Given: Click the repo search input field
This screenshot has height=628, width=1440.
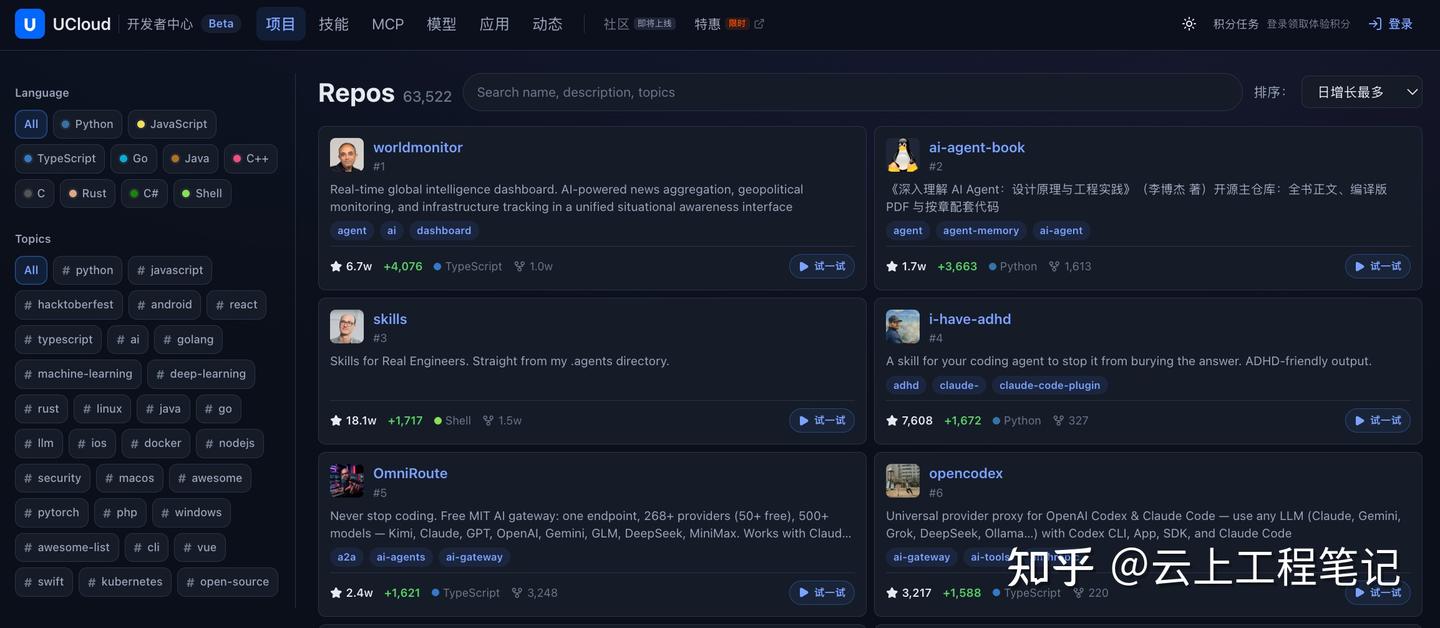Looking at the screenshot, I should click(852, 92).
